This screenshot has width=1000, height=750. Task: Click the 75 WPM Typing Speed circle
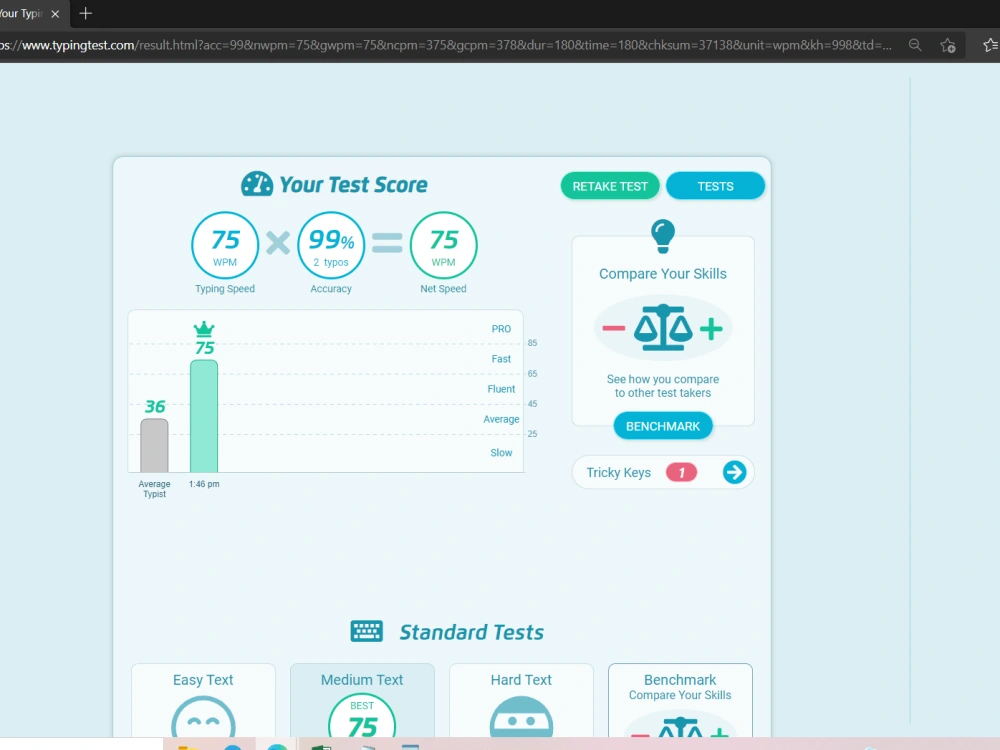pyautogui.click(x=225, y=246)
